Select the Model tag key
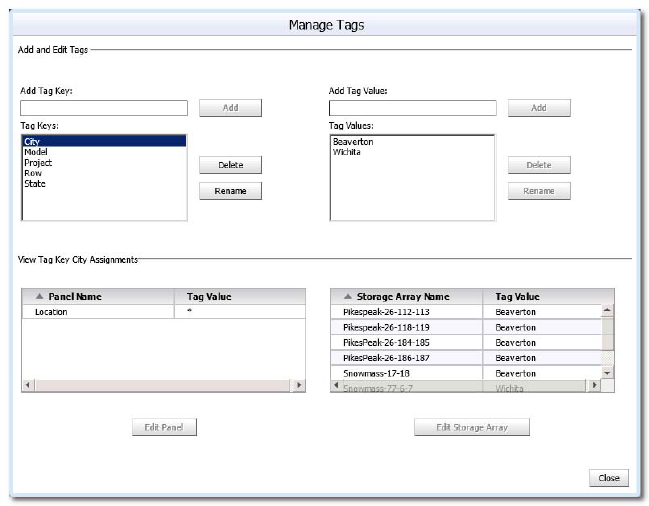Viewport: 649px width, 506px height. point(35,152)
